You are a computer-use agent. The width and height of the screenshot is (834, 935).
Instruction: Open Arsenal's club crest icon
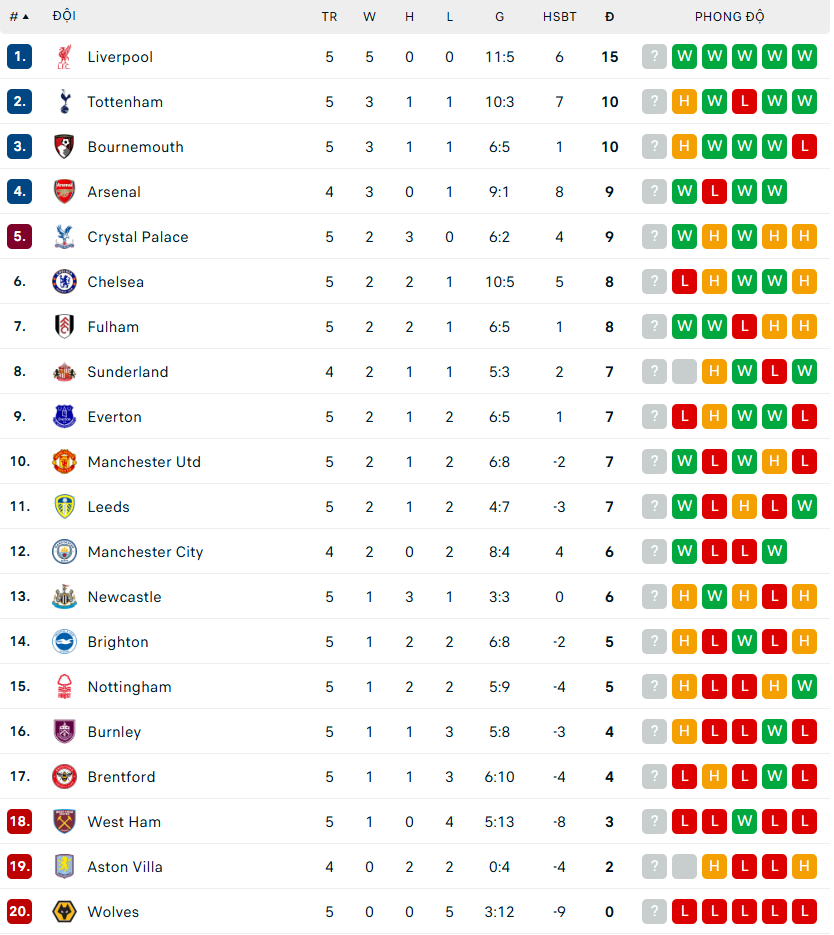64,191
